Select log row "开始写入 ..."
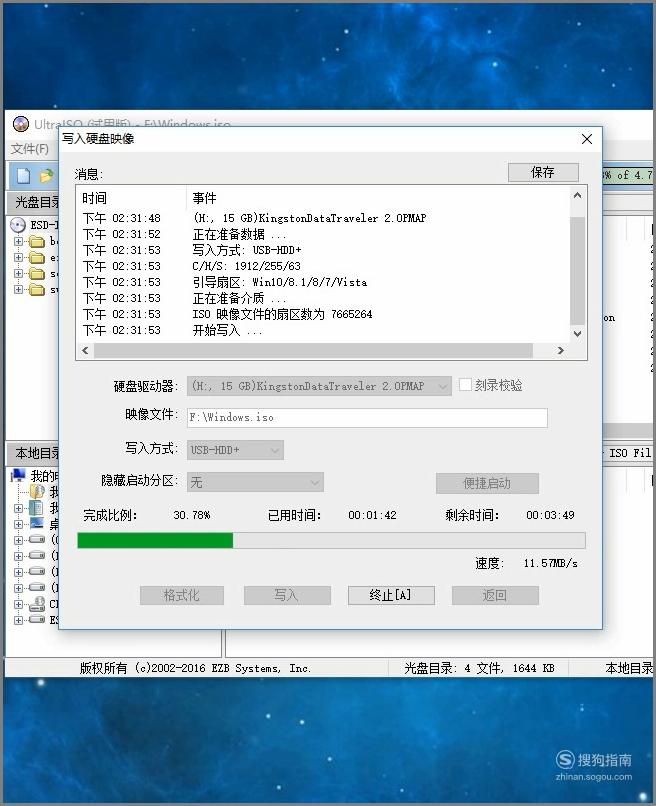656x806 pixels. (323, 330)
